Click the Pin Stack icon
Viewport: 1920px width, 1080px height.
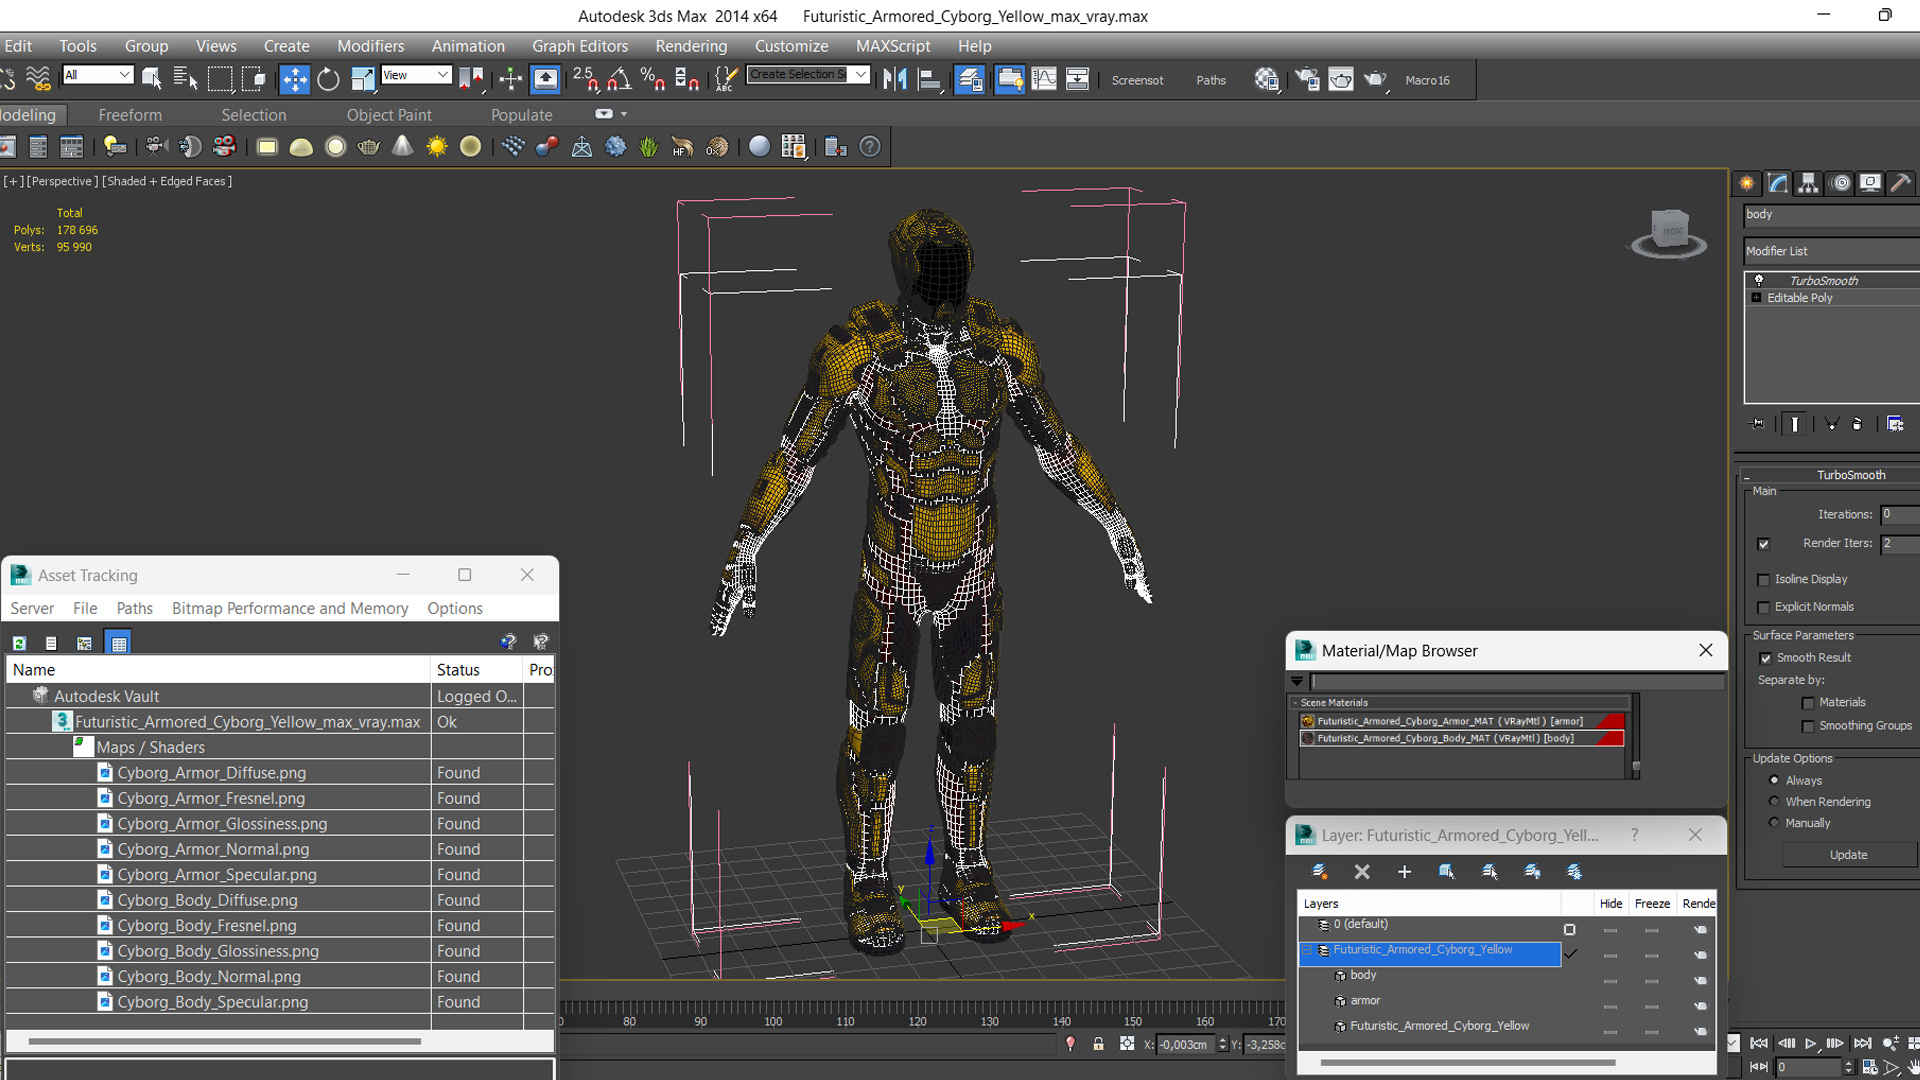[x=1757, y=424]
